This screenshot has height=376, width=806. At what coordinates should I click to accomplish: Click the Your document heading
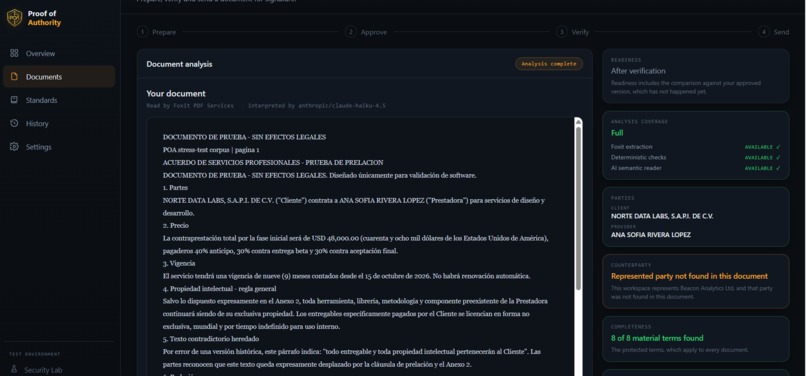point(176,94)
